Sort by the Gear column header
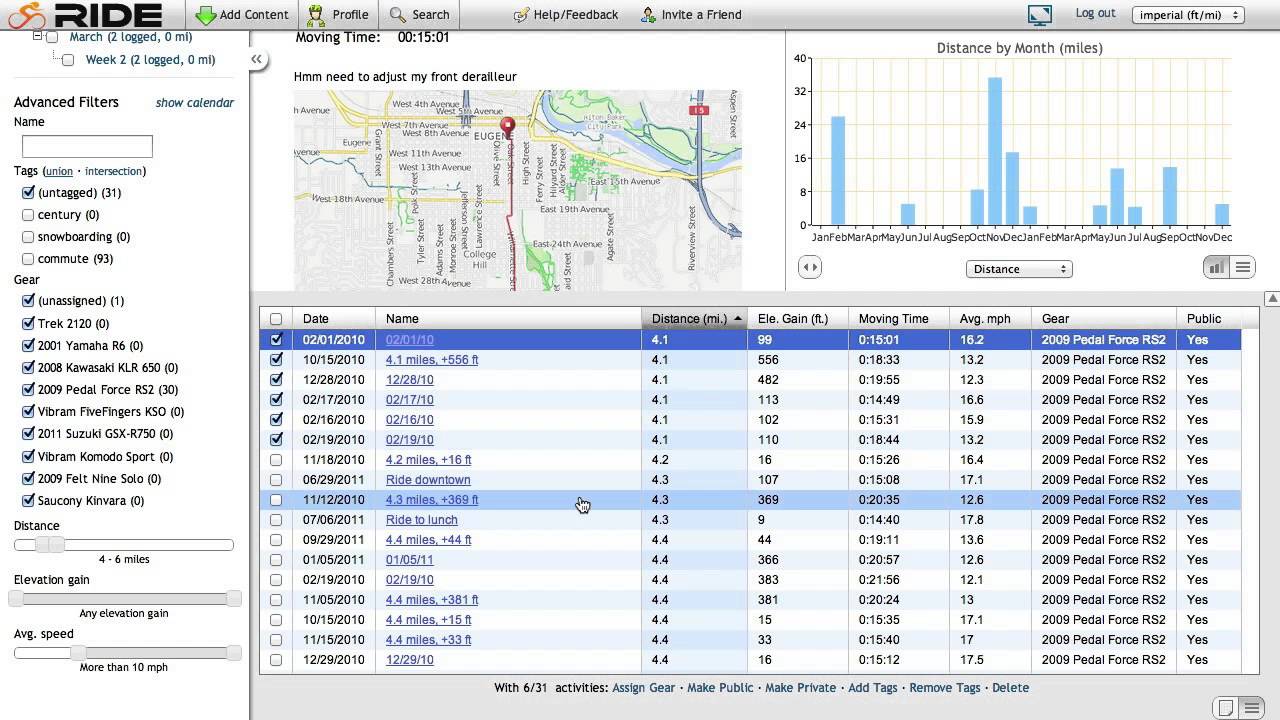This screenshot has height=720, width=1280. 1104,319
